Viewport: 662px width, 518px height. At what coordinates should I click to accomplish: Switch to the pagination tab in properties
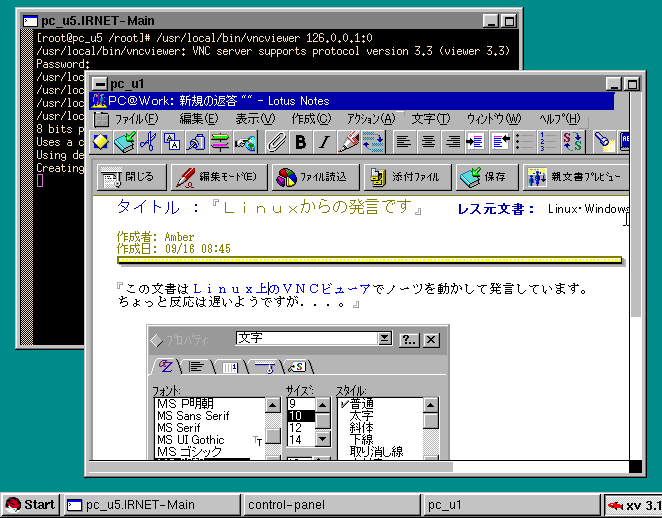[230, 367]
